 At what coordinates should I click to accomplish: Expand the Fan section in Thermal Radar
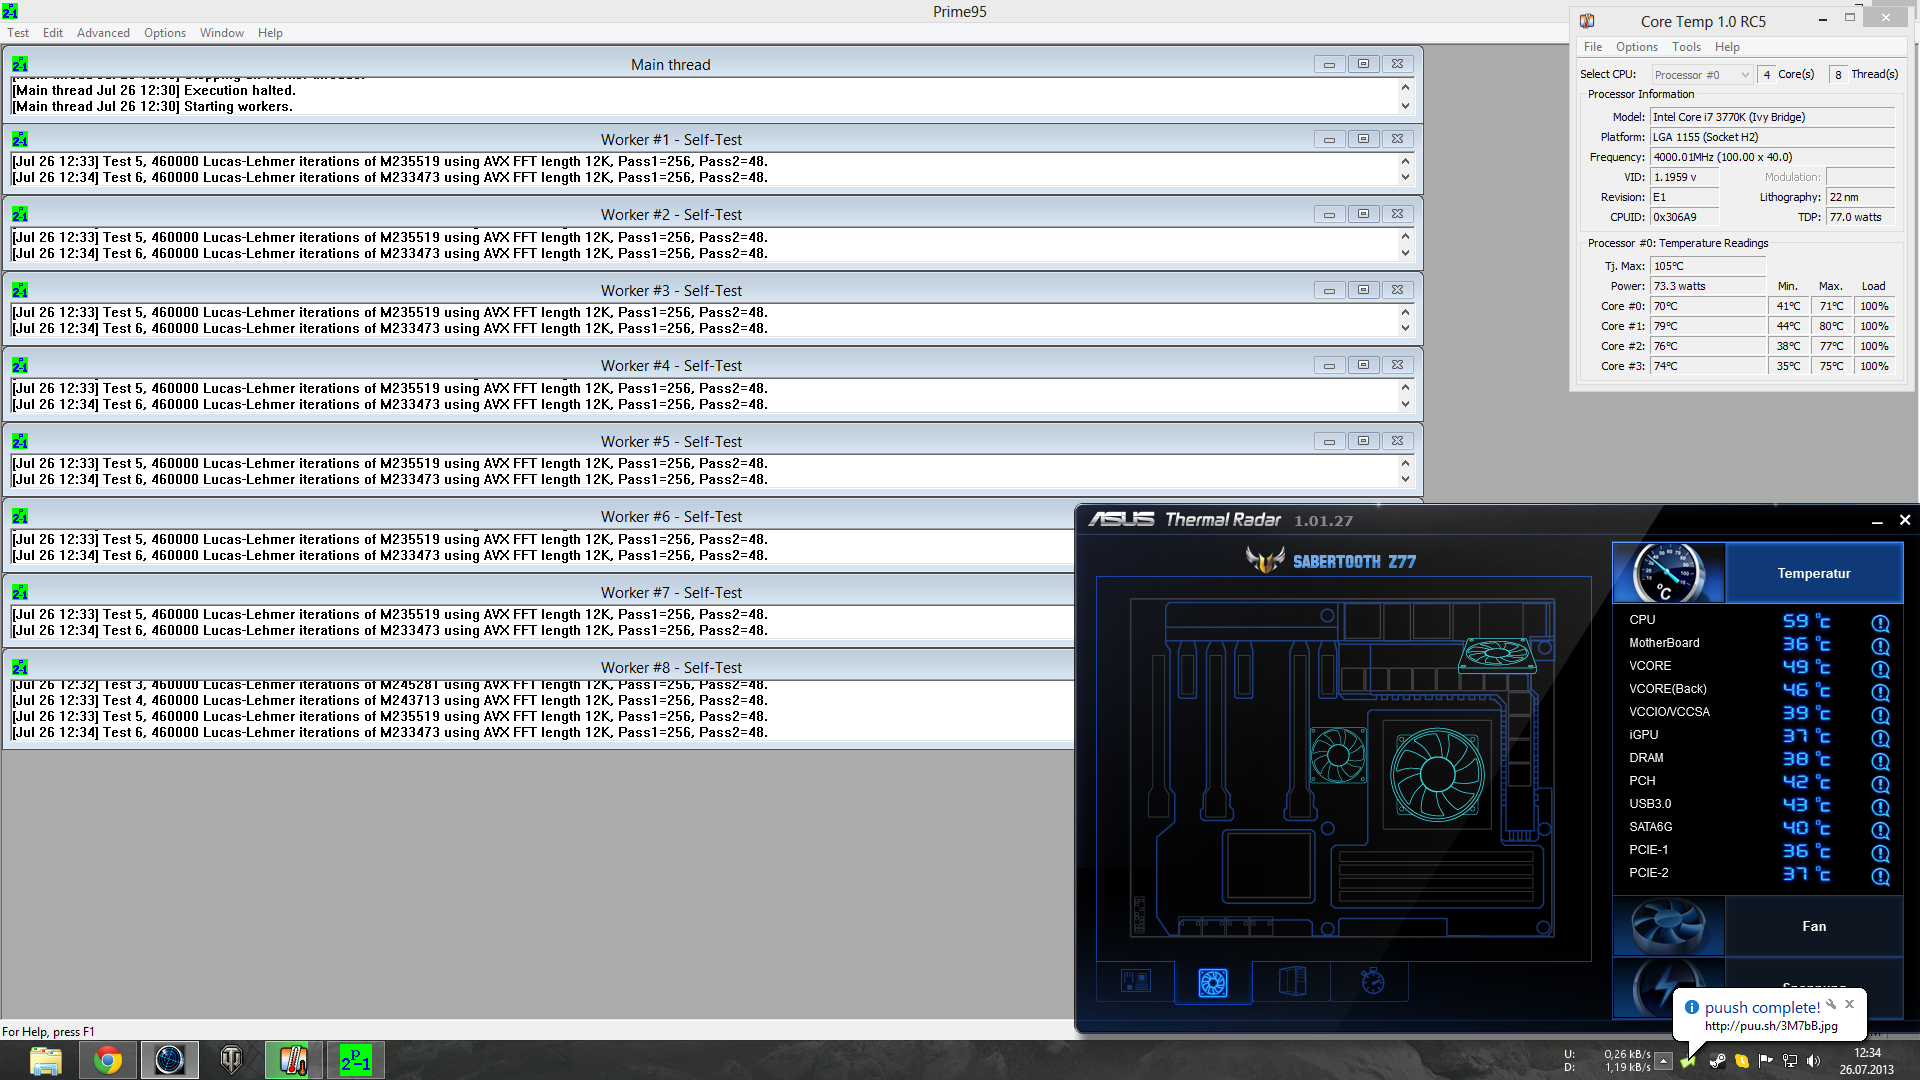(x=1813, y=927)
